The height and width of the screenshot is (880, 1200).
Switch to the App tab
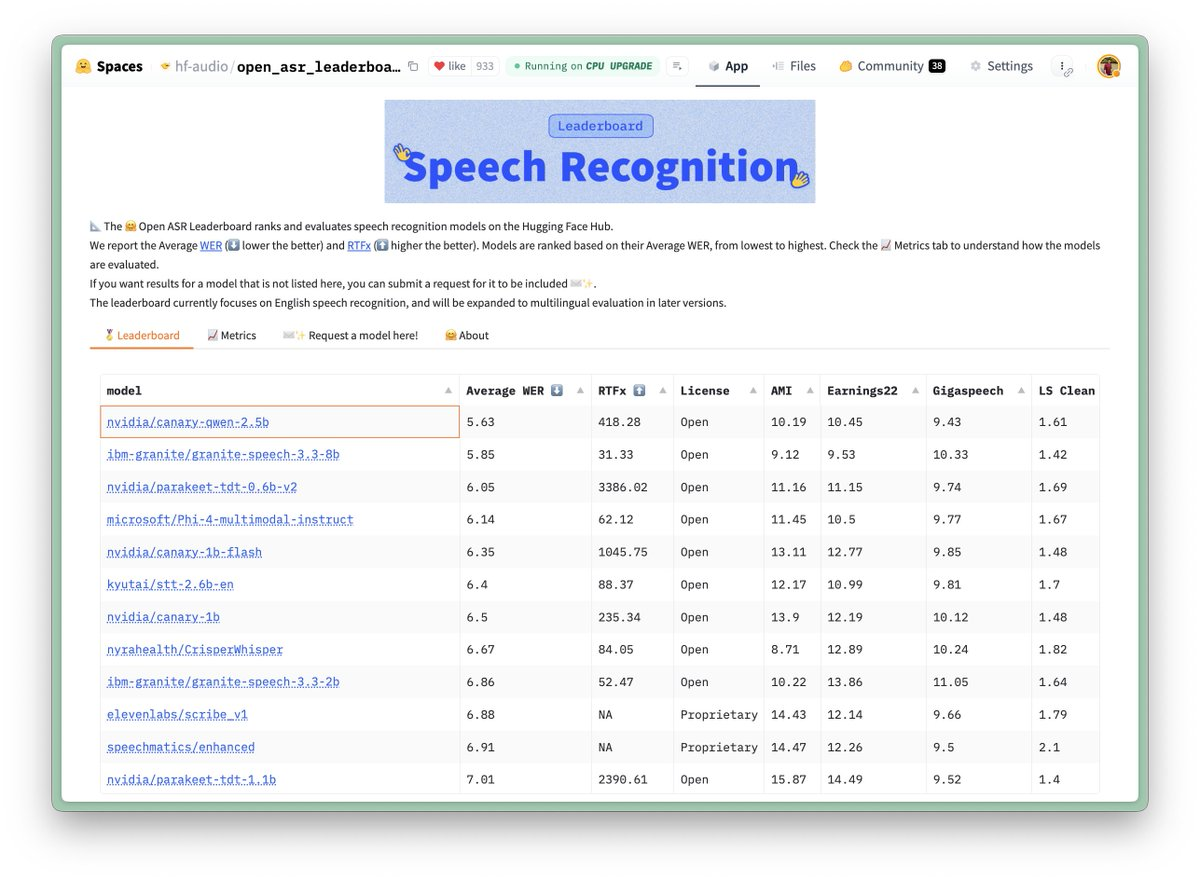coord(728,67)
